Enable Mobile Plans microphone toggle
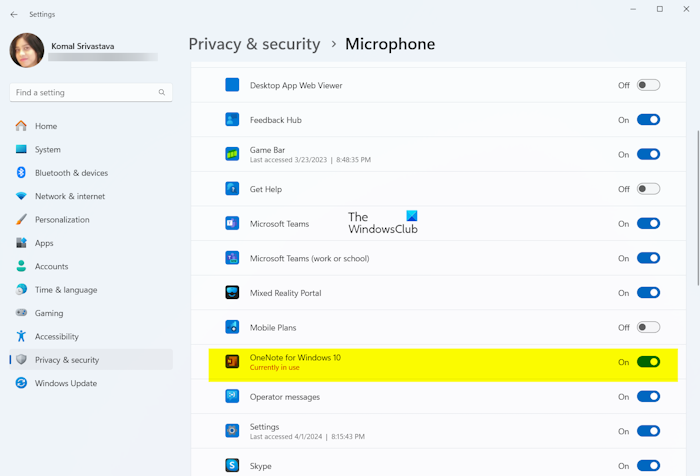This screenshot has height=476, width=700. (x=648, y=327)
